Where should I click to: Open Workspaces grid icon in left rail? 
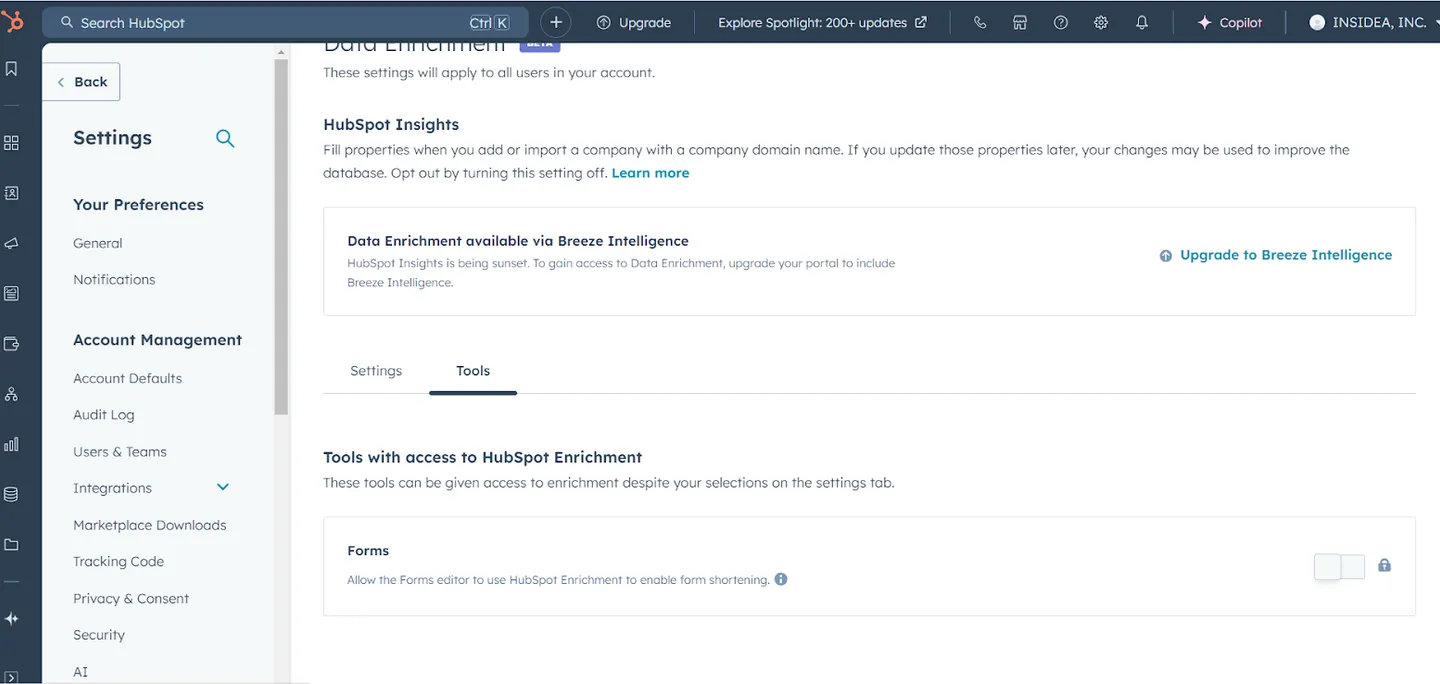(12, 143)
